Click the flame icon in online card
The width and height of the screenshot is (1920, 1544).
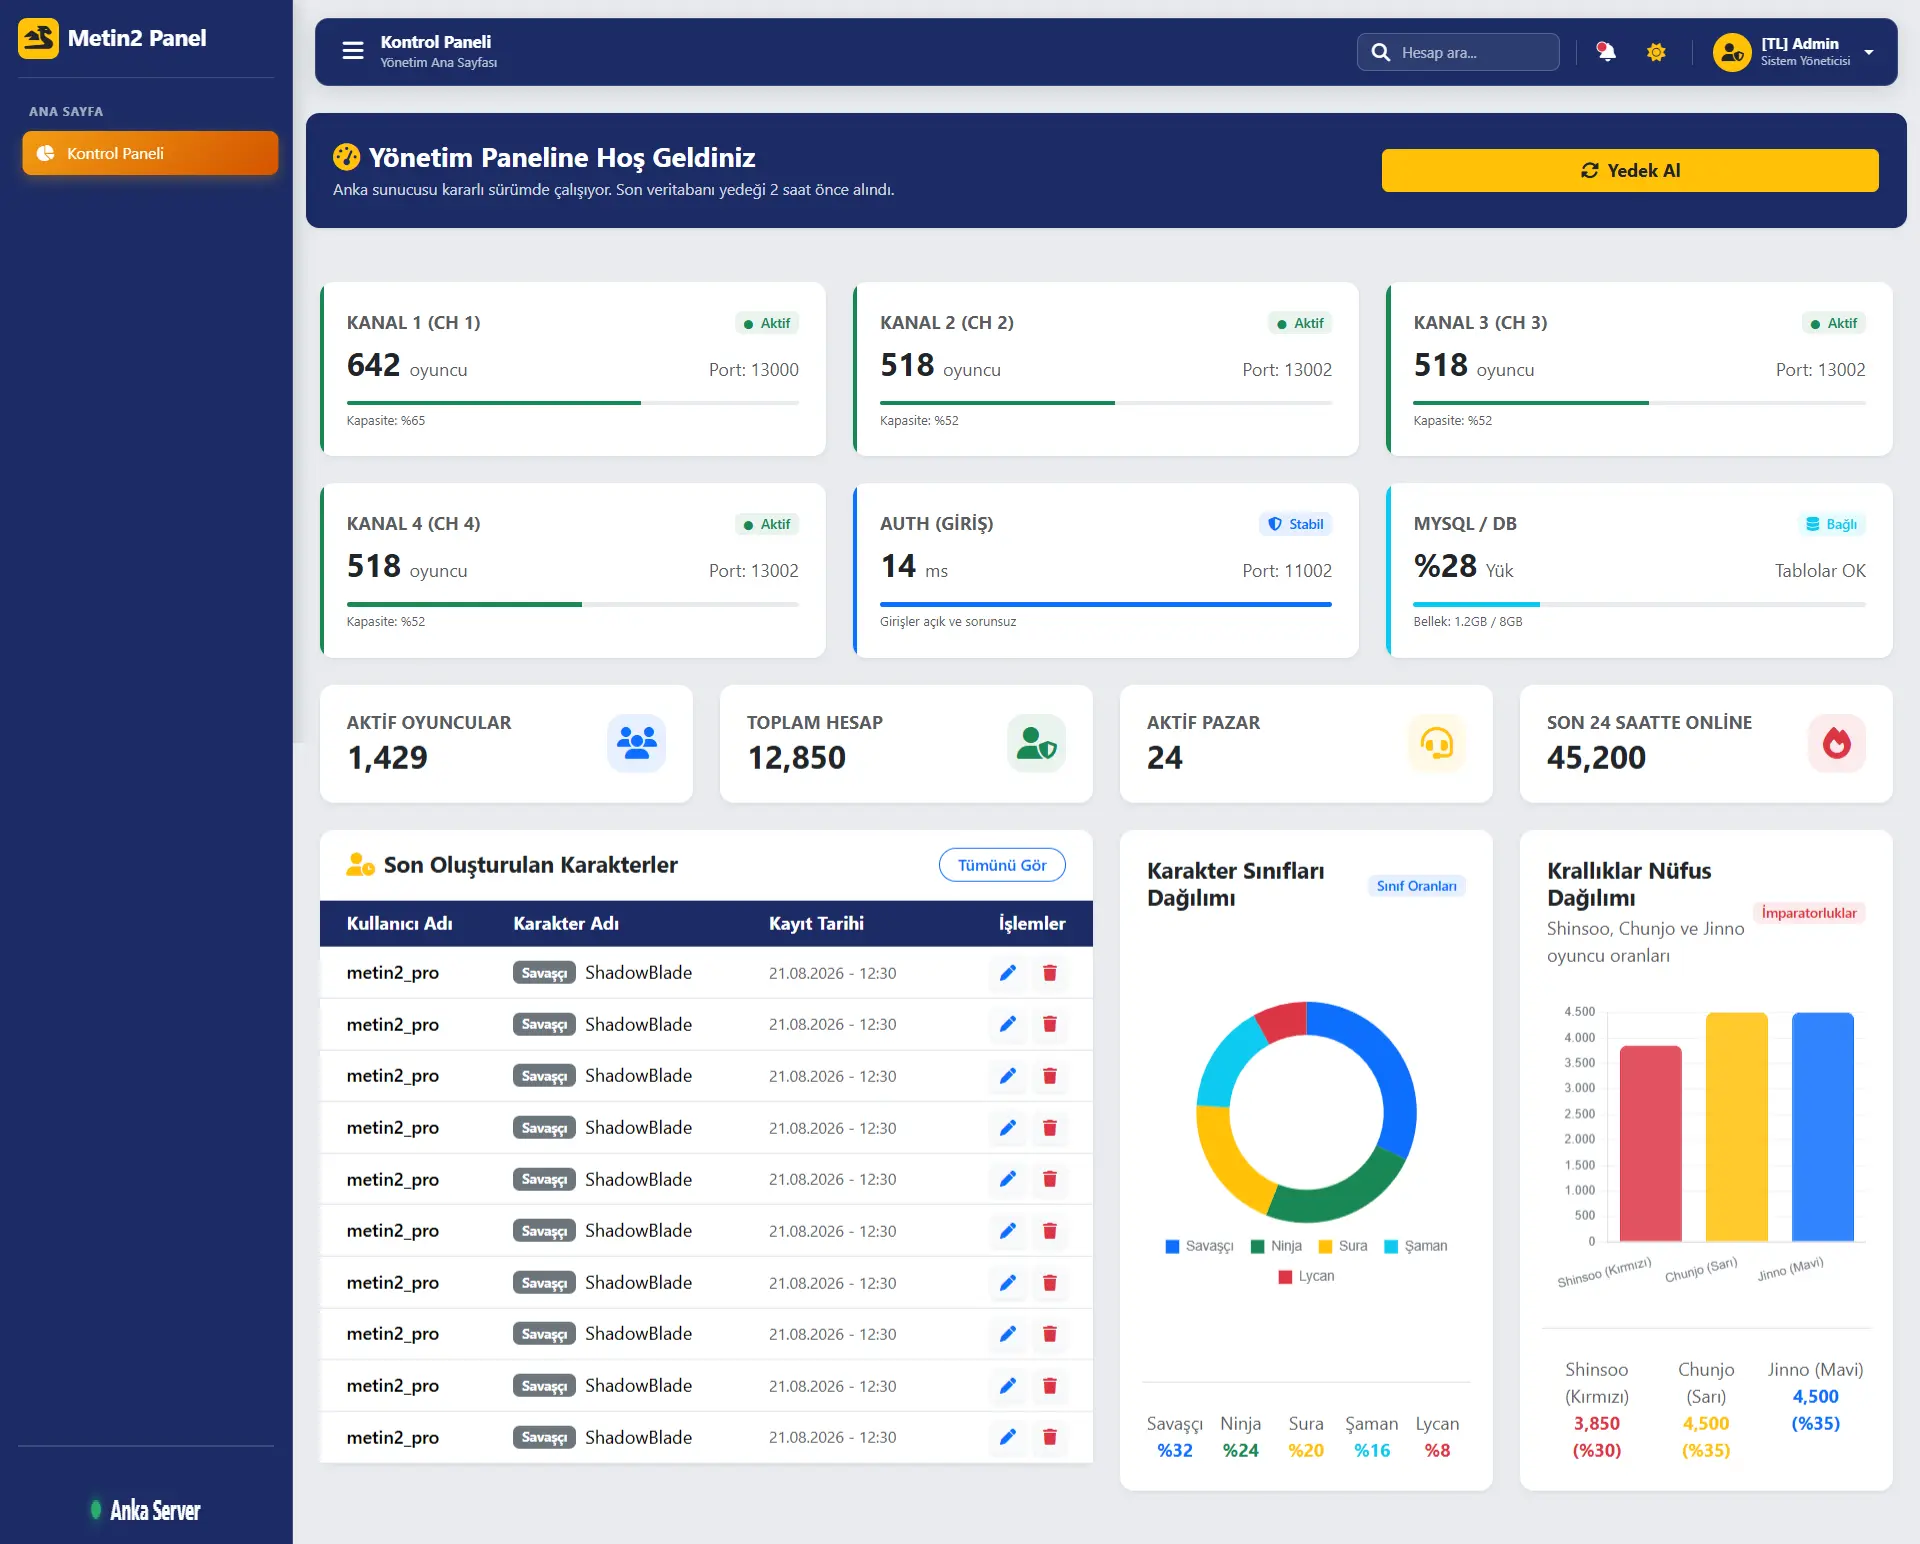pyautogui.click(x=1836, y=743)
